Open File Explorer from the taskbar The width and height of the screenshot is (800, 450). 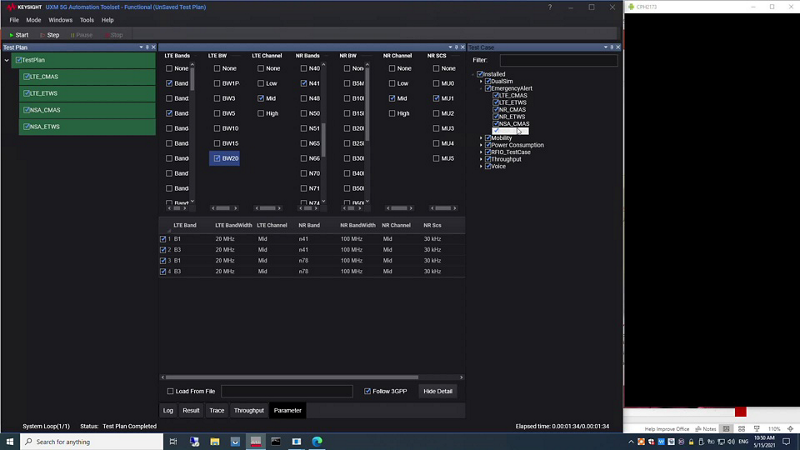tap(215, 441)
